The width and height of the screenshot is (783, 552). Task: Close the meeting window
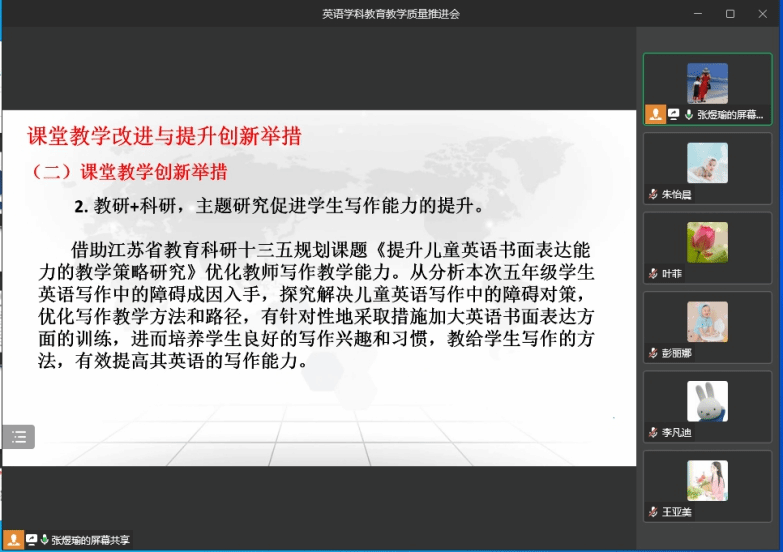[x=763, y=14]
